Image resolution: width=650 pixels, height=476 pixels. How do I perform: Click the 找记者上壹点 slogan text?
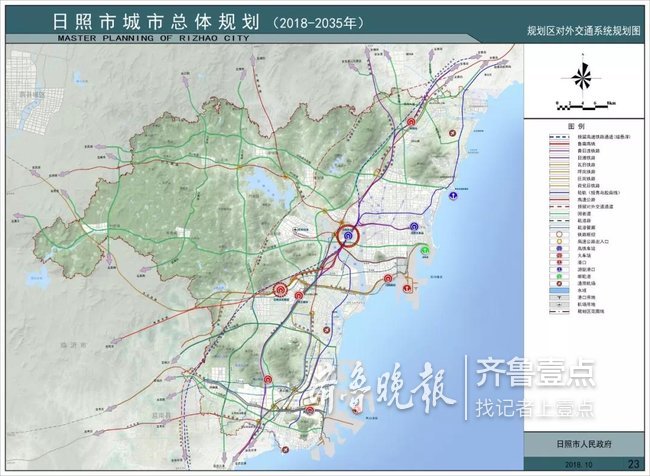(x=535, y=408)
